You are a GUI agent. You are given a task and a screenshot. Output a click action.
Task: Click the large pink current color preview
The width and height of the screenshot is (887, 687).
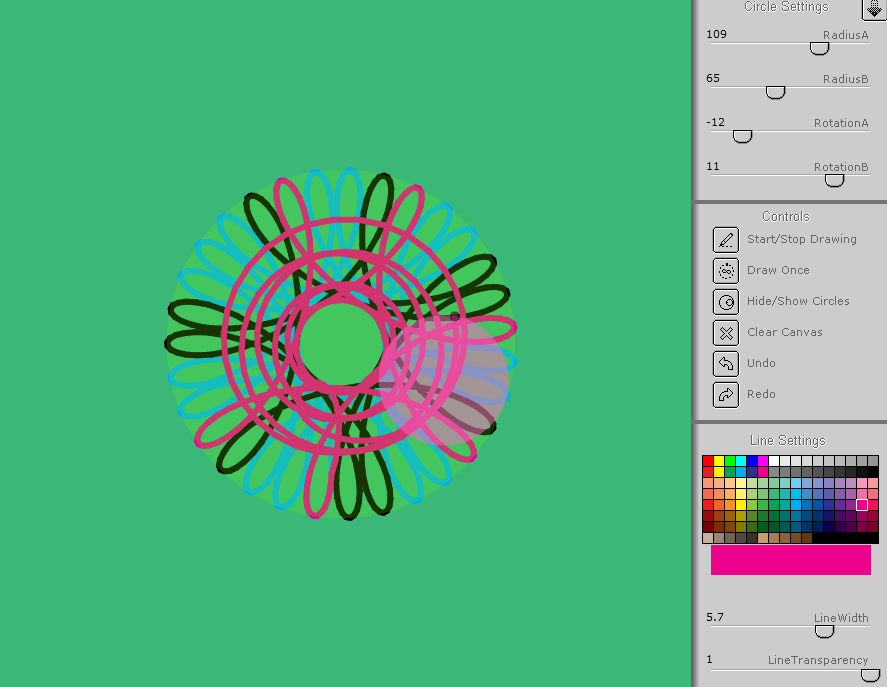(790, 560)
